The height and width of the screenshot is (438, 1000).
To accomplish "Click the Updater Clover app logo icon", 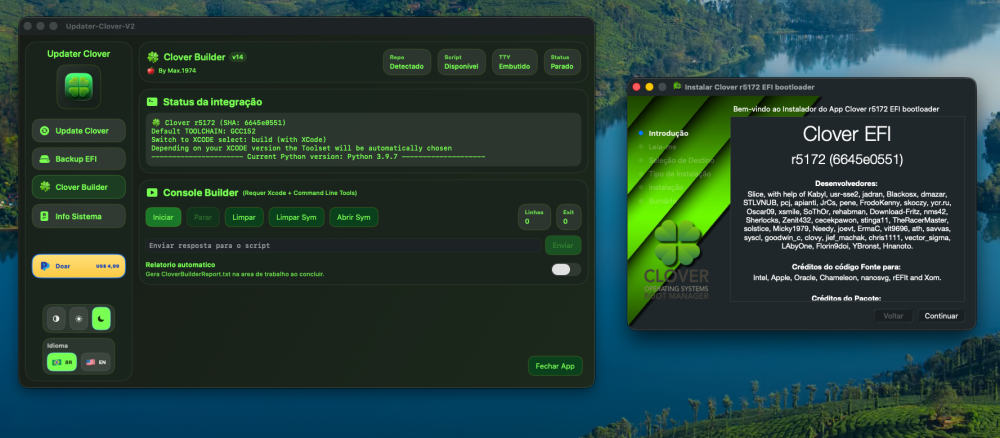I will click(78, 86).
